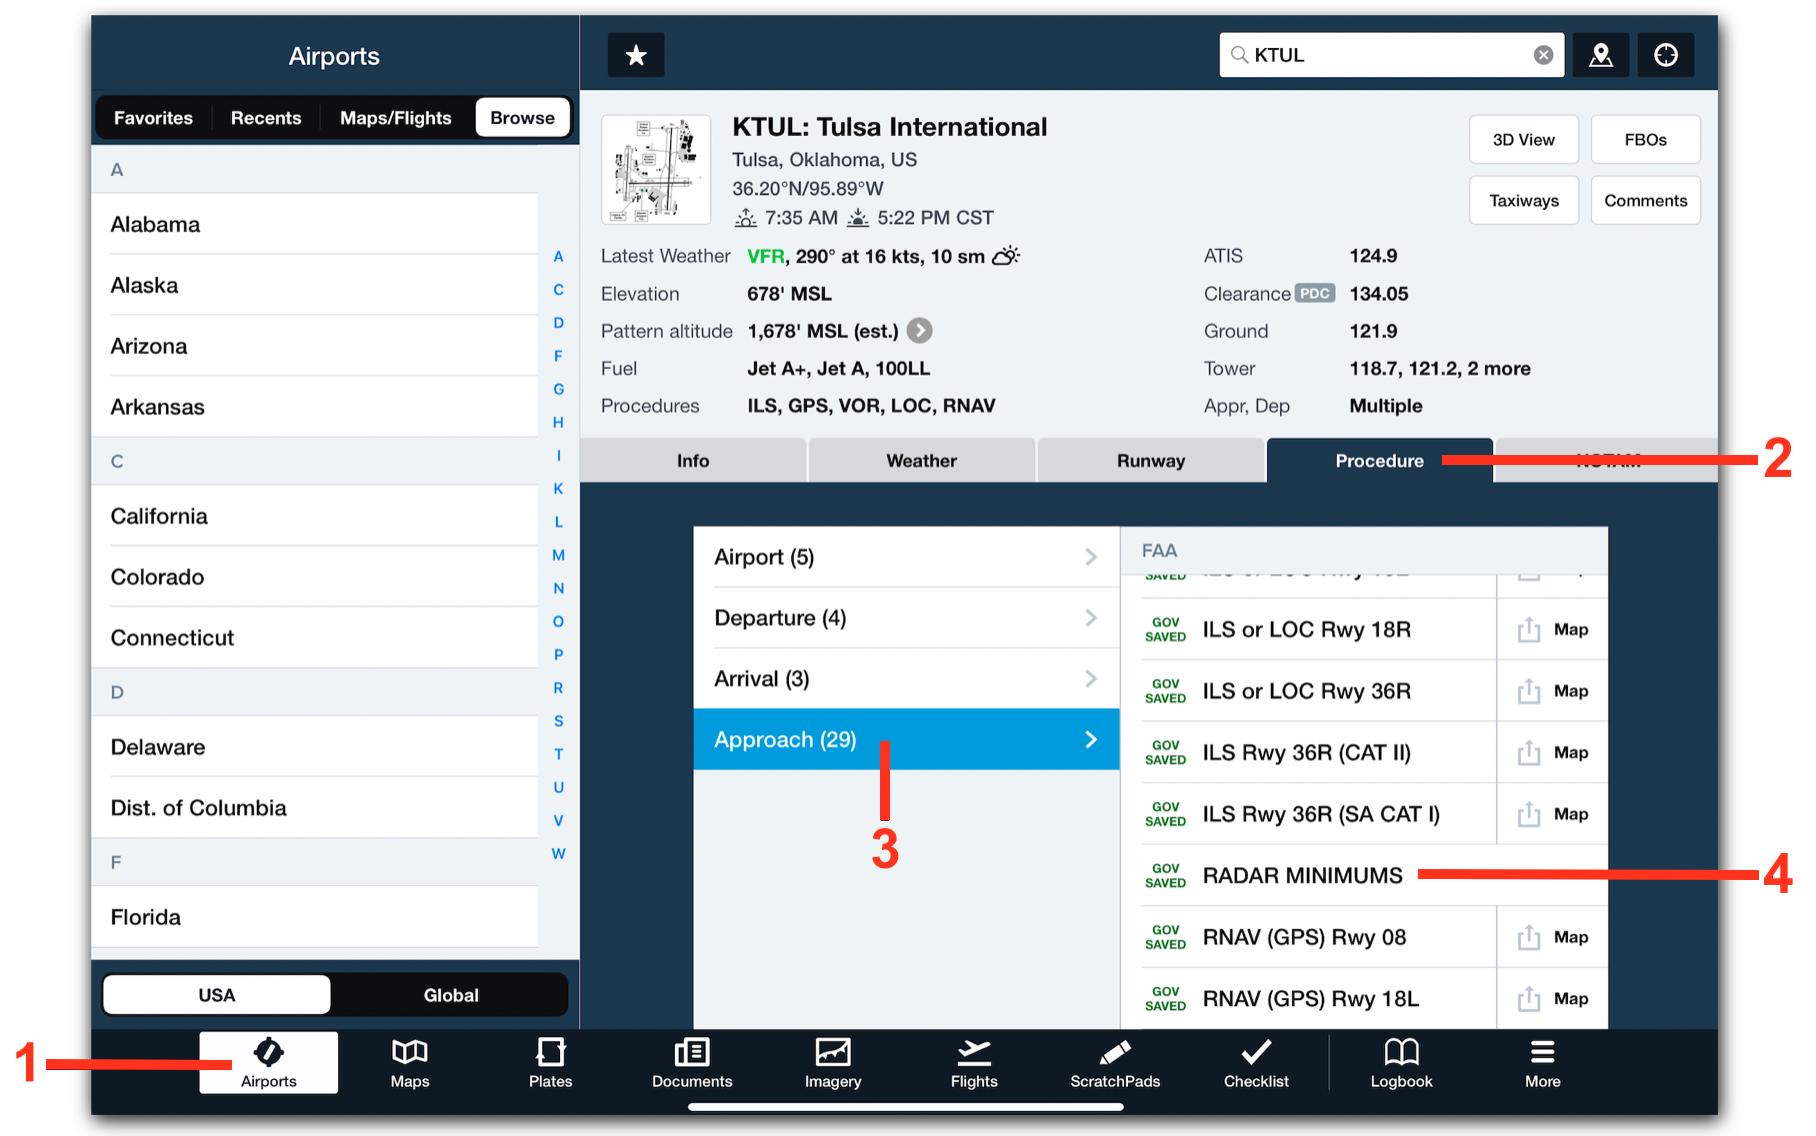Open the Taxiways button
Image resolution: width=1816 pixels, height=1136 pixels.
tap(1524, 200)
